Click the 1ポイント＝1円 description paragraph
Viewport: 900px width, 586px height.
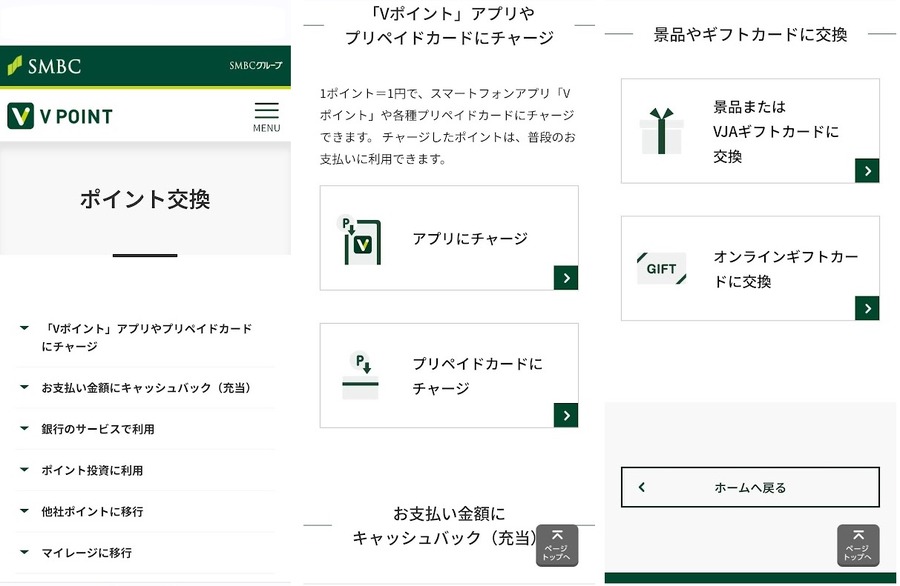pyautogui.click(x=448, y=126)
